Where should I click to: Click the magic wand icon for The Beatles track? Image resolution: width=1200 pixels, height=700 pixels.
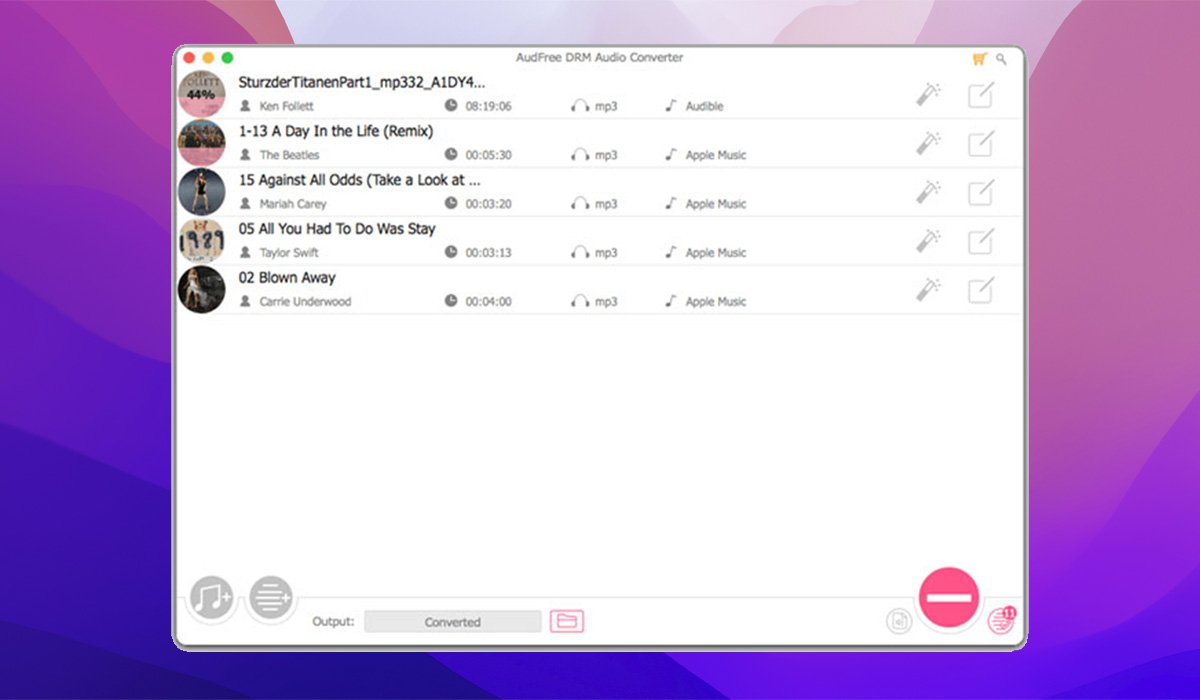tap(928, 143)
